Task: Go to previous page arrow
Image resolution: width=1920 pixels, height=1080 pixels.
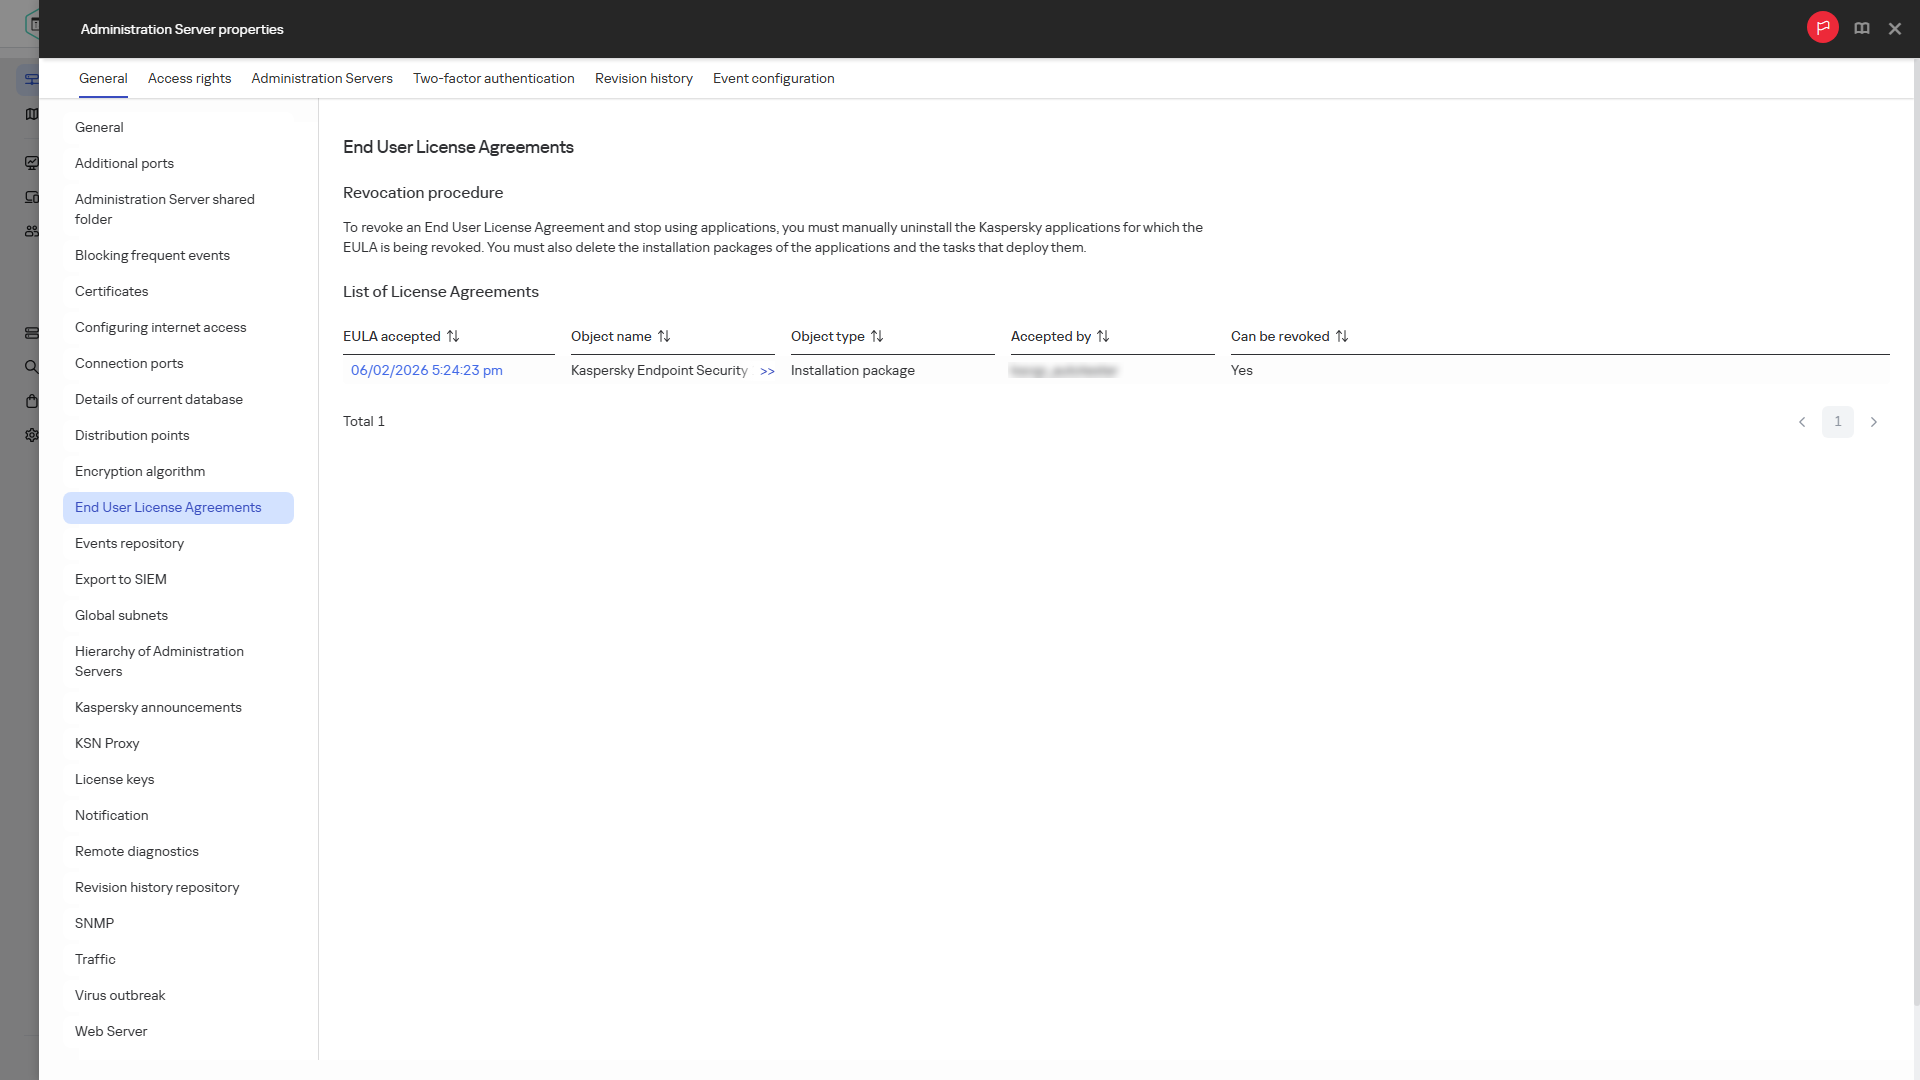Action: pyautogui.click(x=1802, y=422)
